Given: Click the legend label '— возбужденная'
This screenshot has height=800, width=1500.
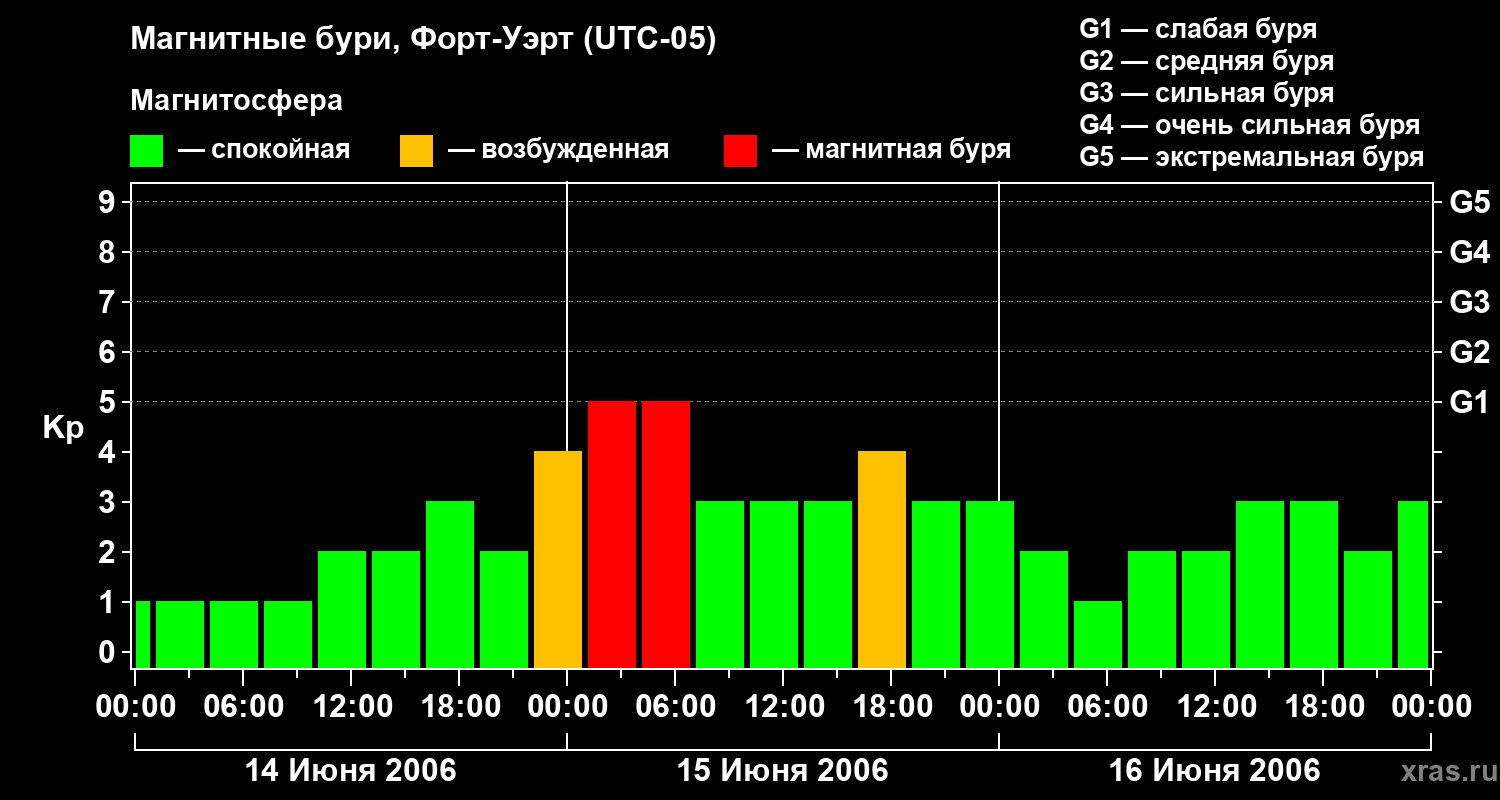Looking at the screenshot, I should click(558, 150).
